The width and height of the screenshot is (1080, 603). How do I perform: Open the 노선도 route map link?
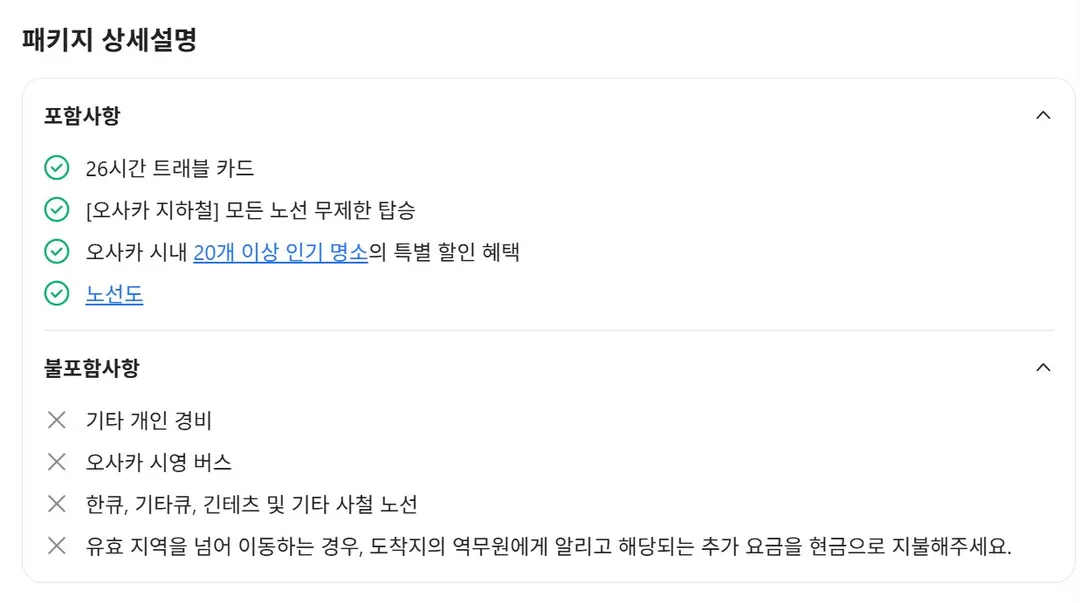coord(114,294)
